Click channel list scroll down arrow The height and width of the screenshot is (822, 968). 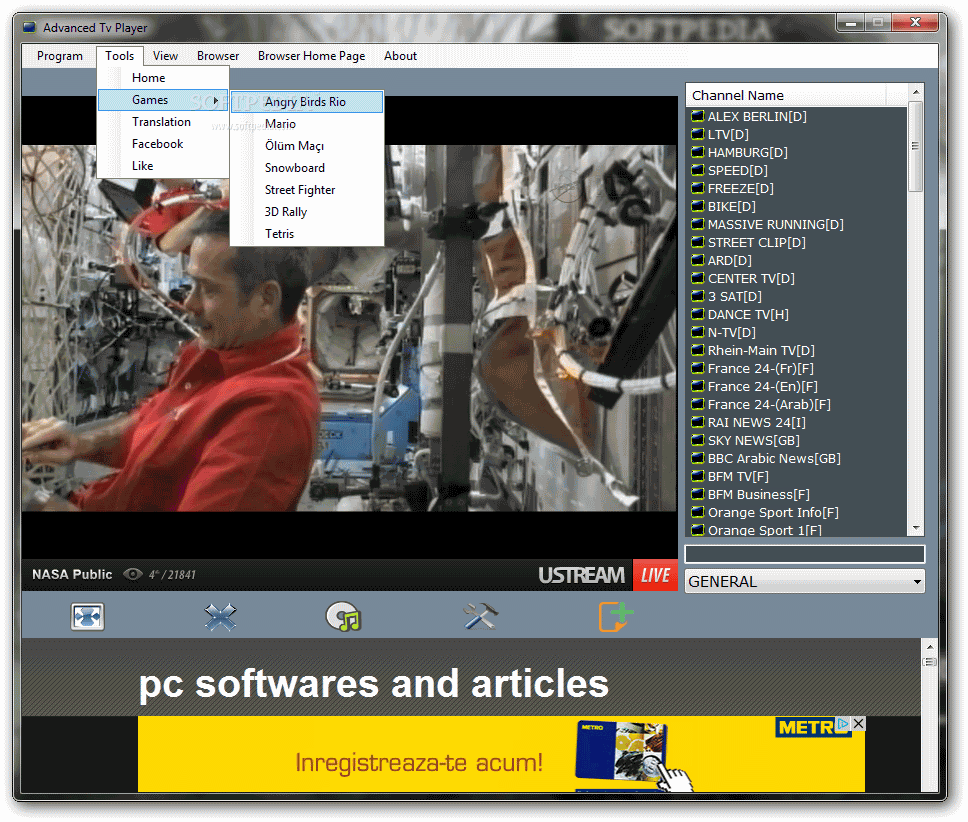click(916, 528)
